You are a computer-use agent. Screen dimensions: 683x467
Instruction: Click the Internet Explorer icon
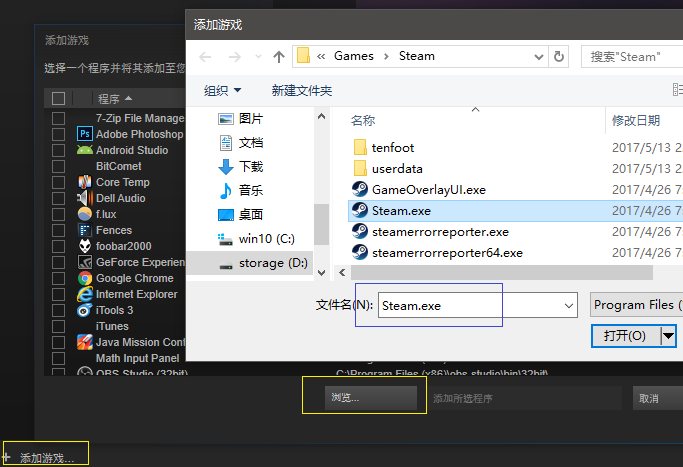(x=85, y=294)
